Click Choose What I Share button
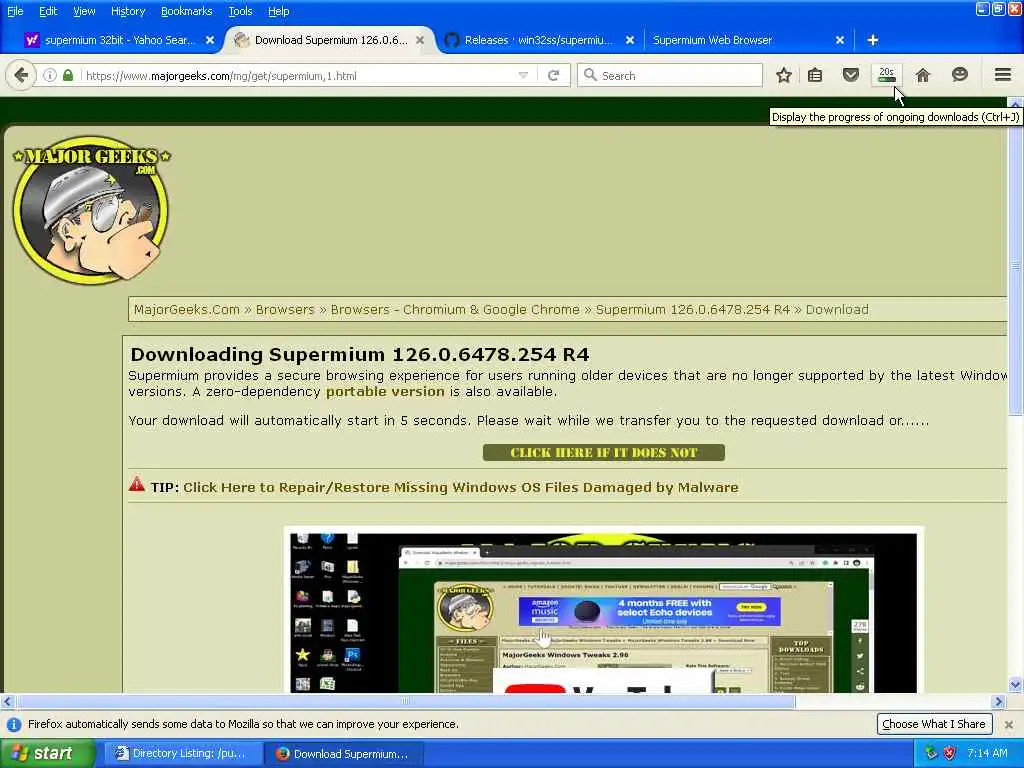This screenshot has width=1024, height=768. [x=934, y=724]
